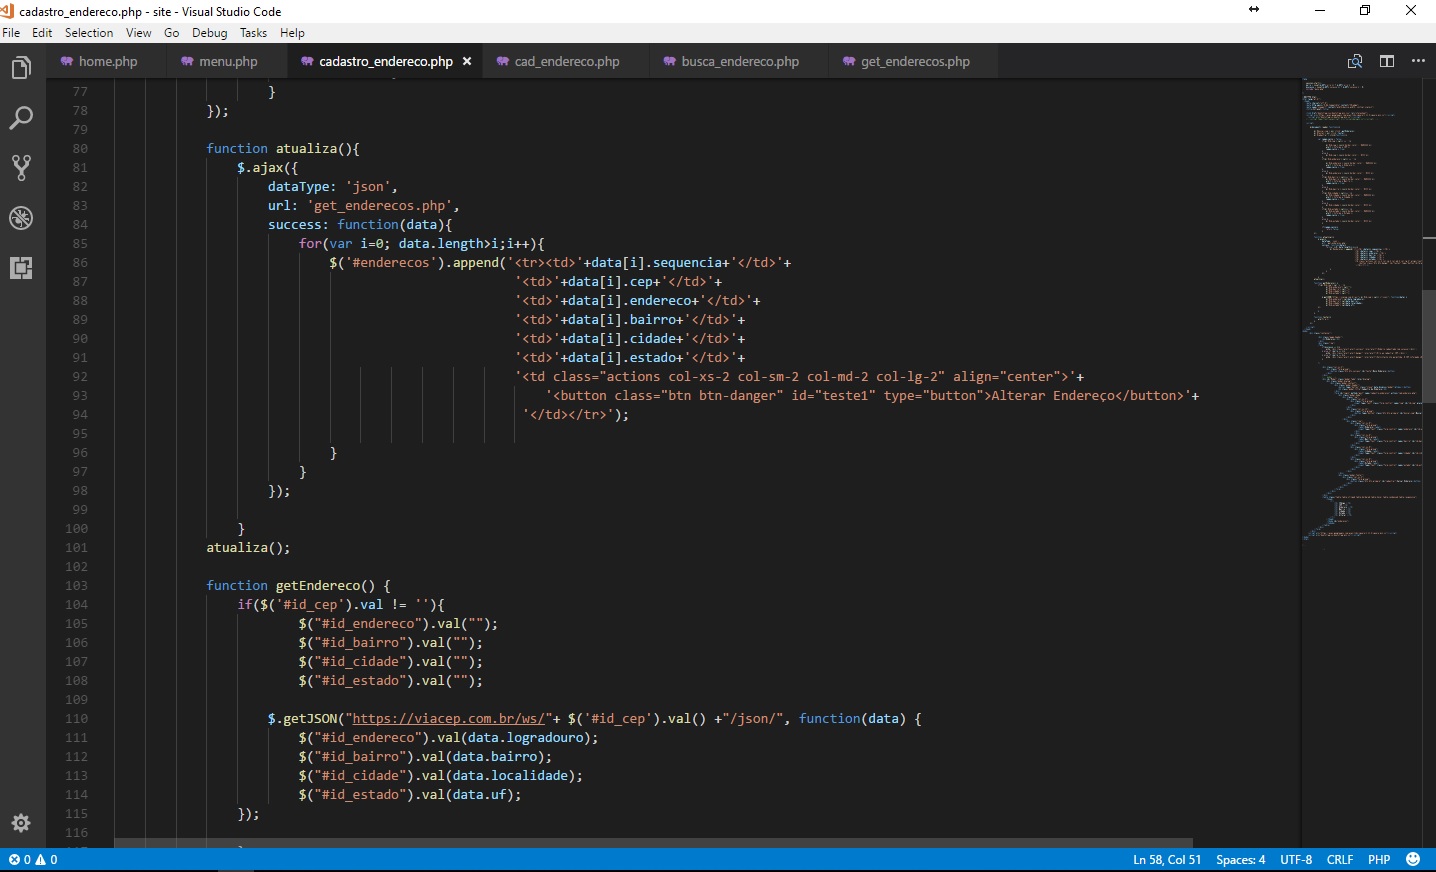Click '$.ajax({' on line 81
Viewport: 1436px width, 872px height.
coord(268,167)
